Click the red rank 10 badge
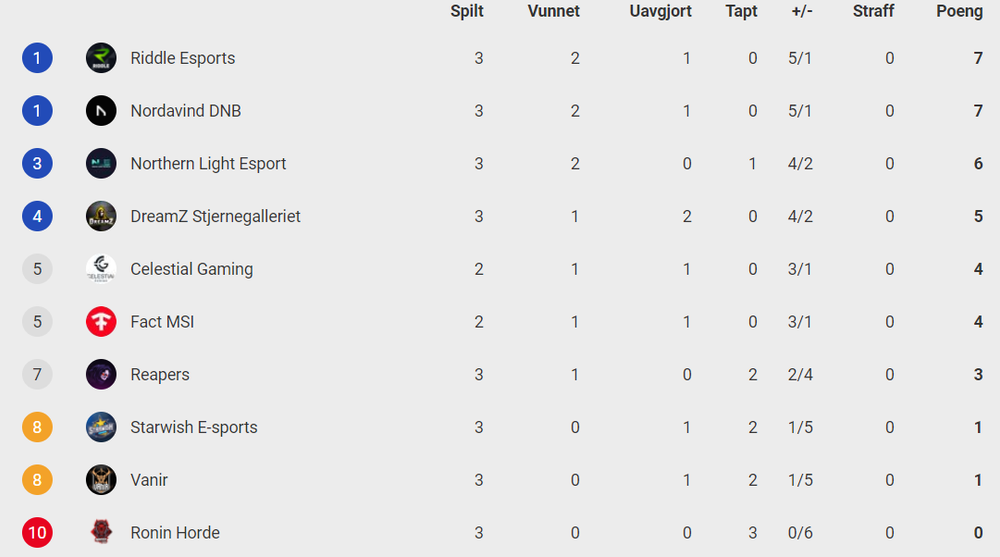 coord(37,533)
